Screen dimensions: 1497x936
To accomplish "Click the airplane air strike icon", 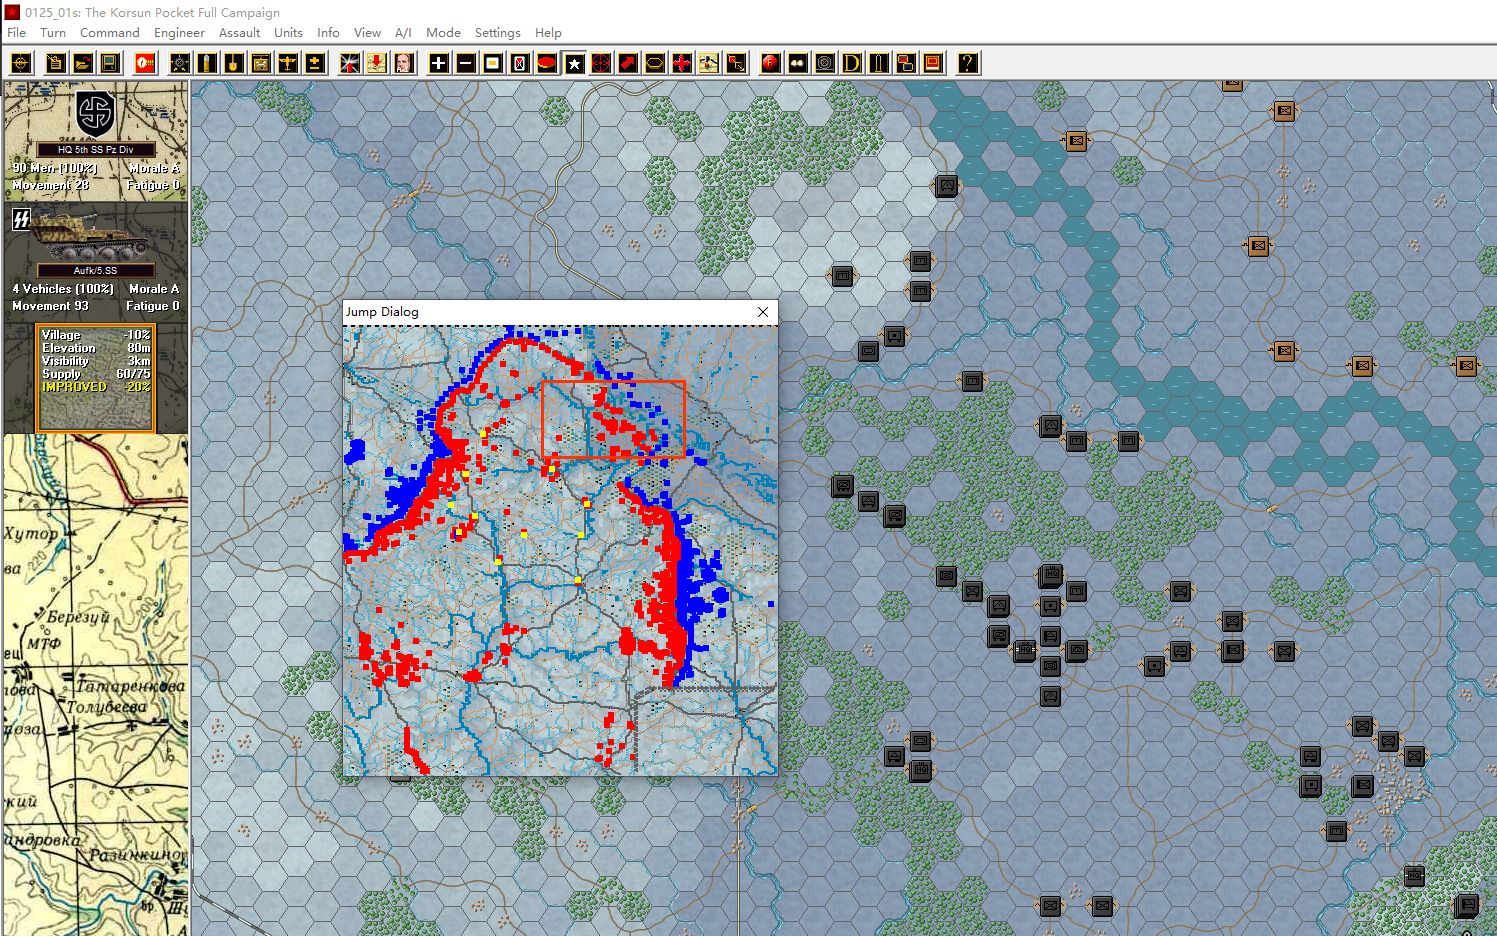I will (287, 63).
